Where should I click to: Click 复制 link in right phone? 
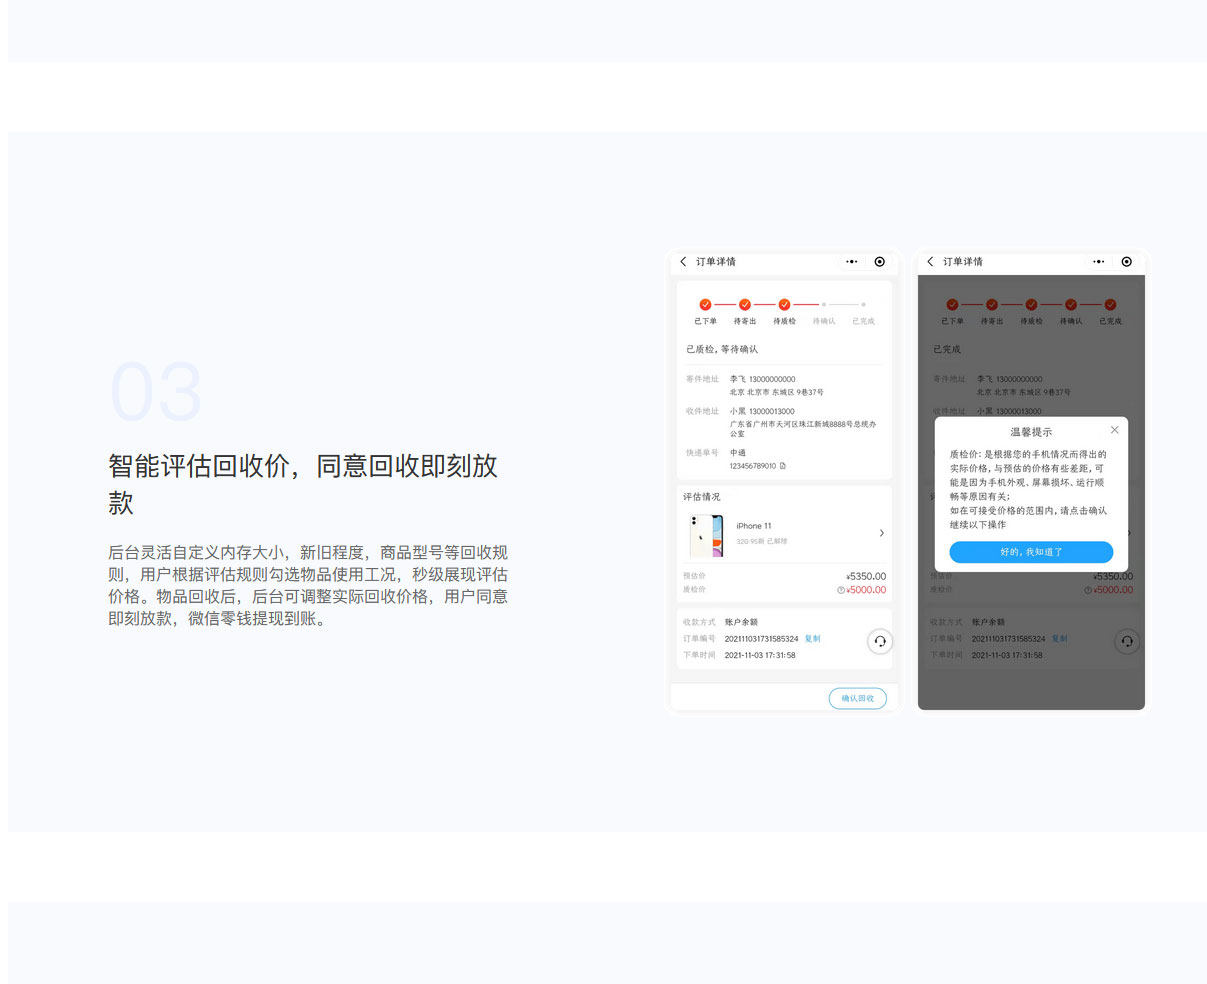pos(1060,638)
